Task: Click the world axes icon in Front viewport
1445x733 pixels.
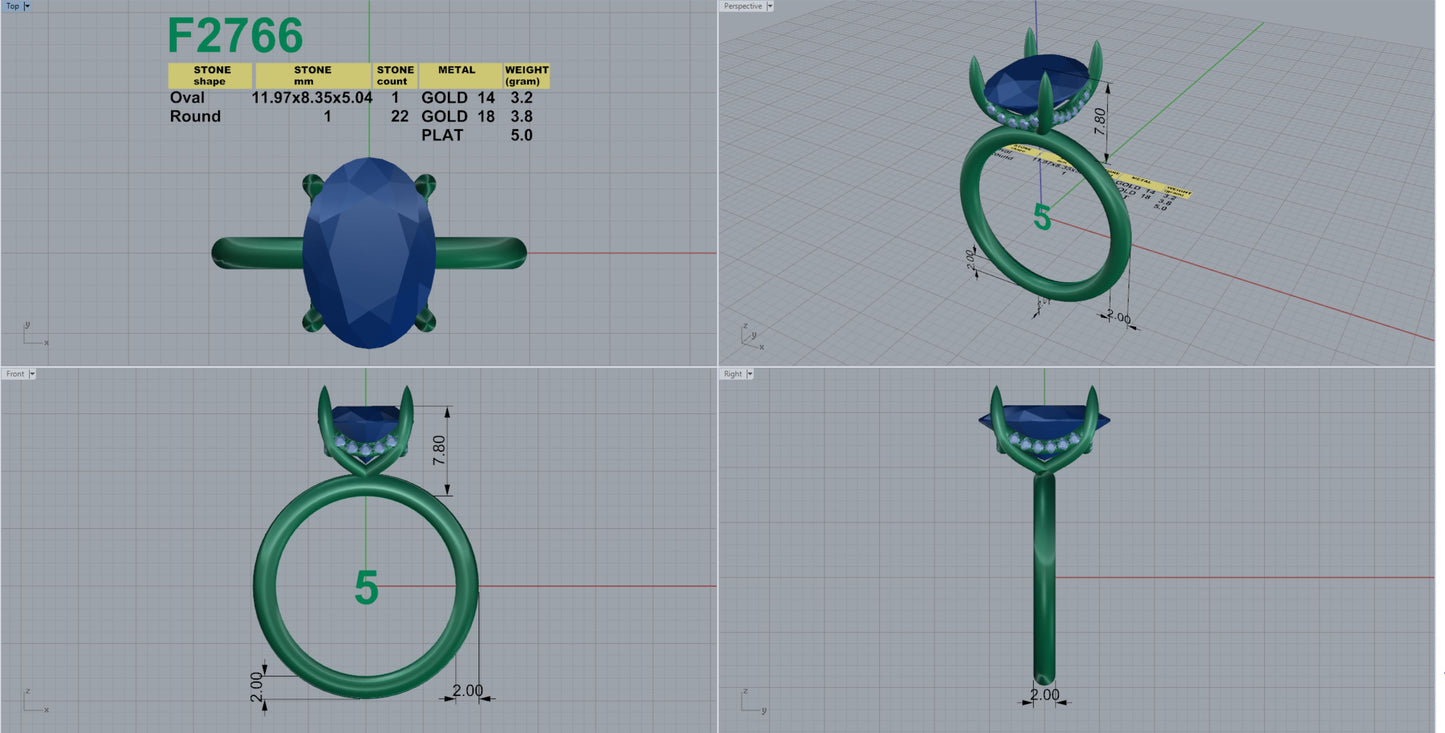Action: pos(34,701)
